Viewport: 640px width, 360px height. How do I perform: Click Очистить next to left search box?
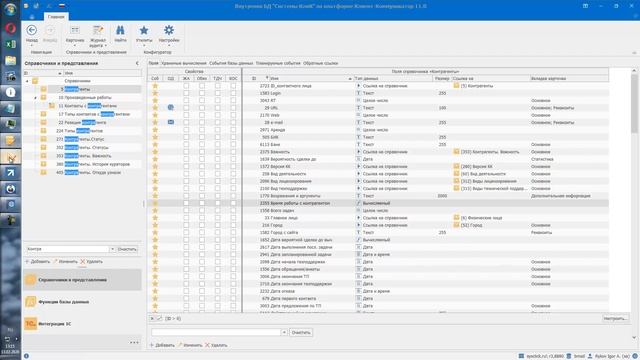point(127,249)
